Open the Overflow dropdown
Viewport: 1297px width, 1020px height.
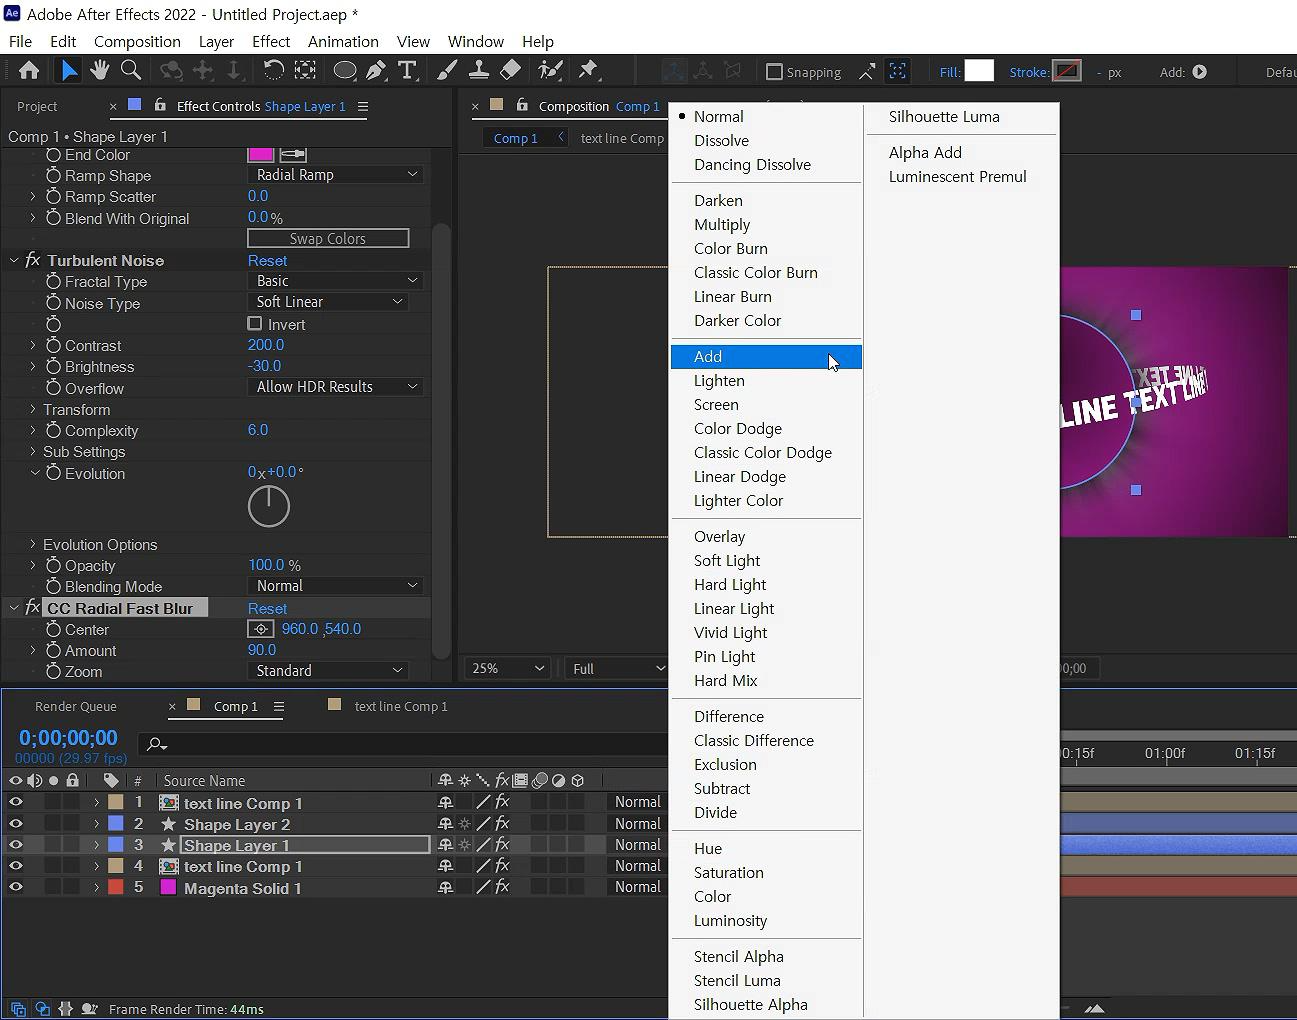pos(335,387)
